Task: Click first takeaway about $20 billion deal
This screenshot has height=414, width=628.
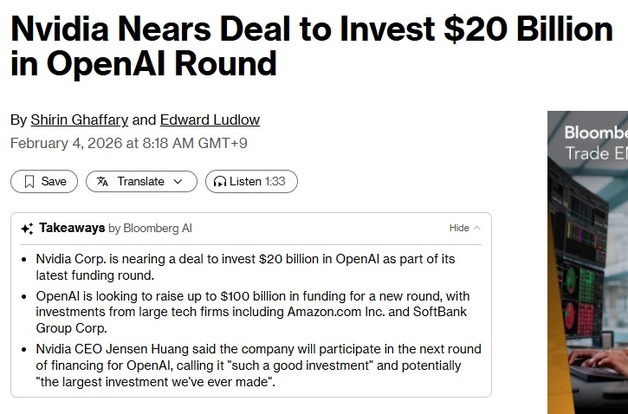Action: (x=245, y=267)
